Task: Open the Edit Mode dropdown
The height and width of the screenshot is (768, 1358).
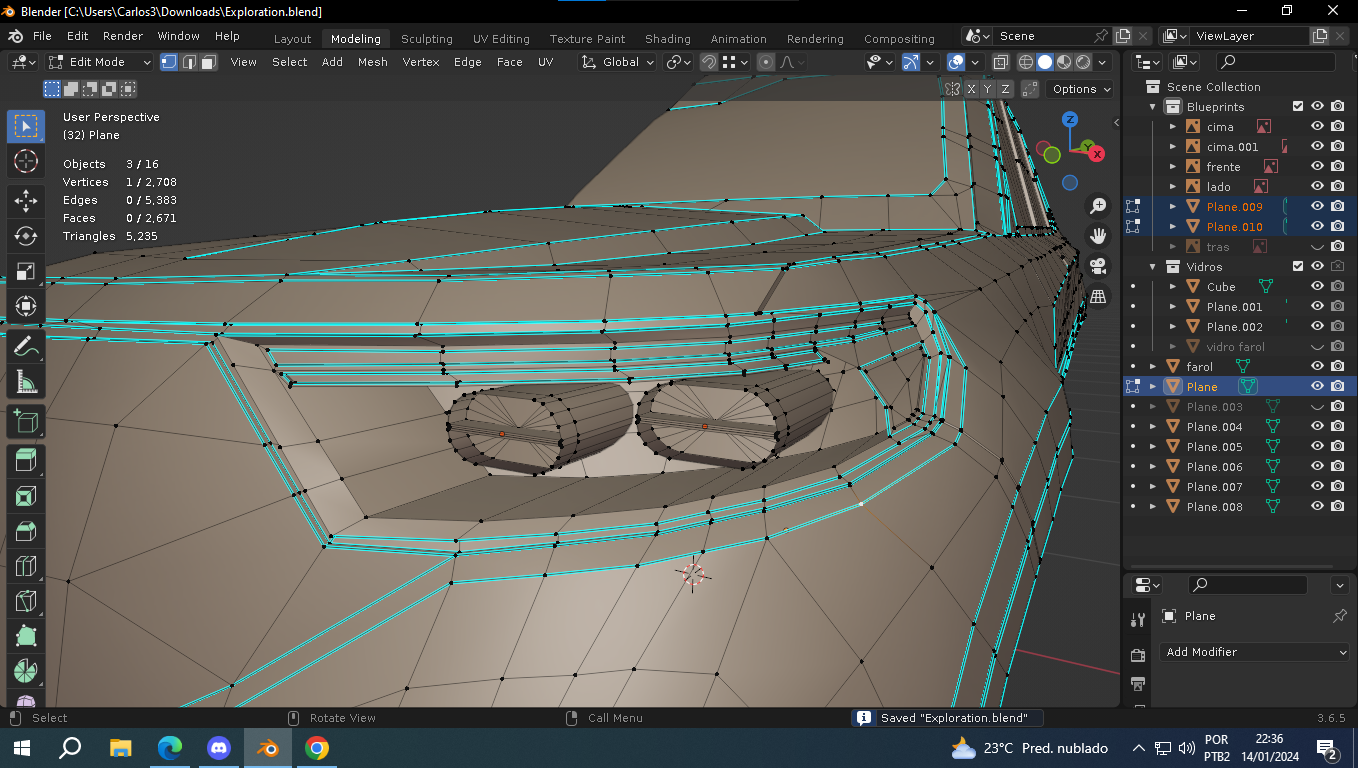Action: pos(100,62)
